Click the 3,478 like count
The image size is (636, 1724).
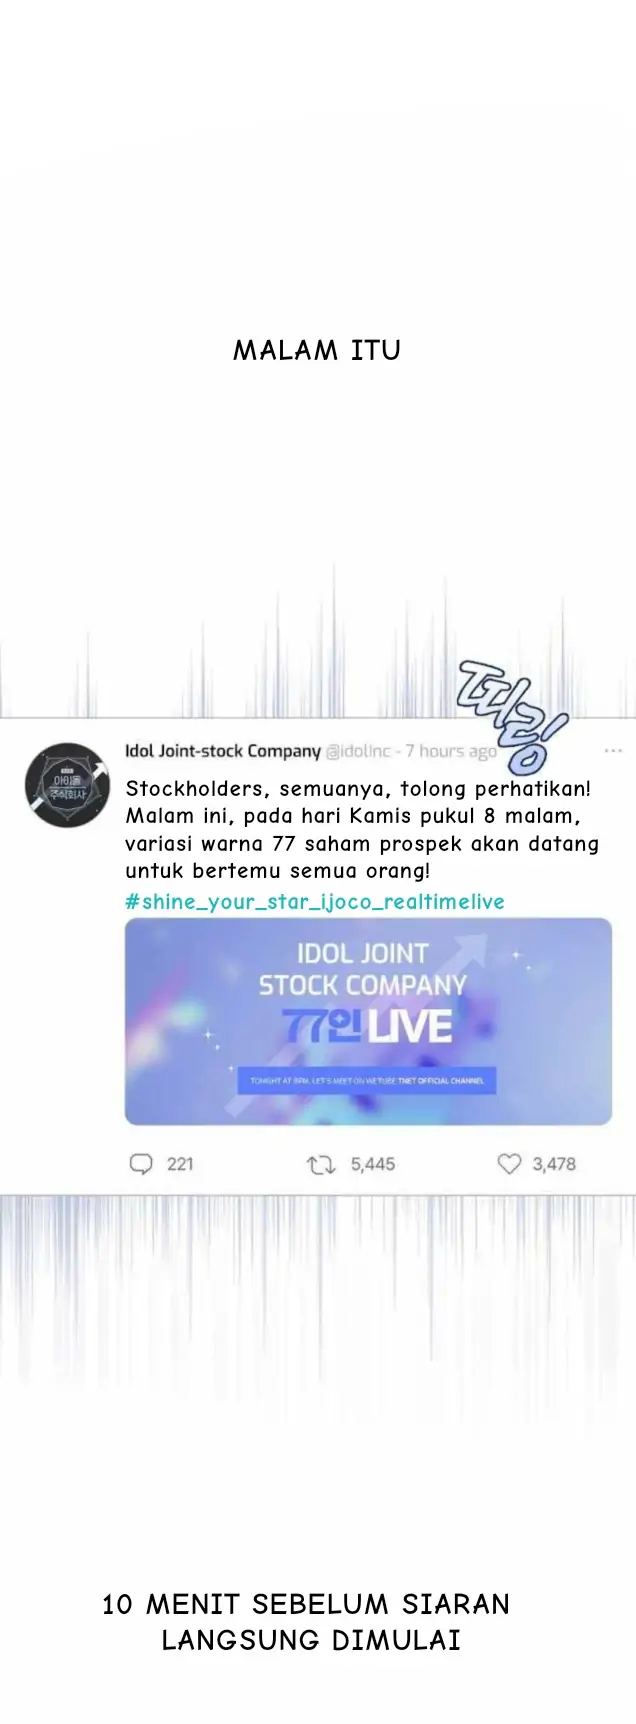coord(554,1164)
